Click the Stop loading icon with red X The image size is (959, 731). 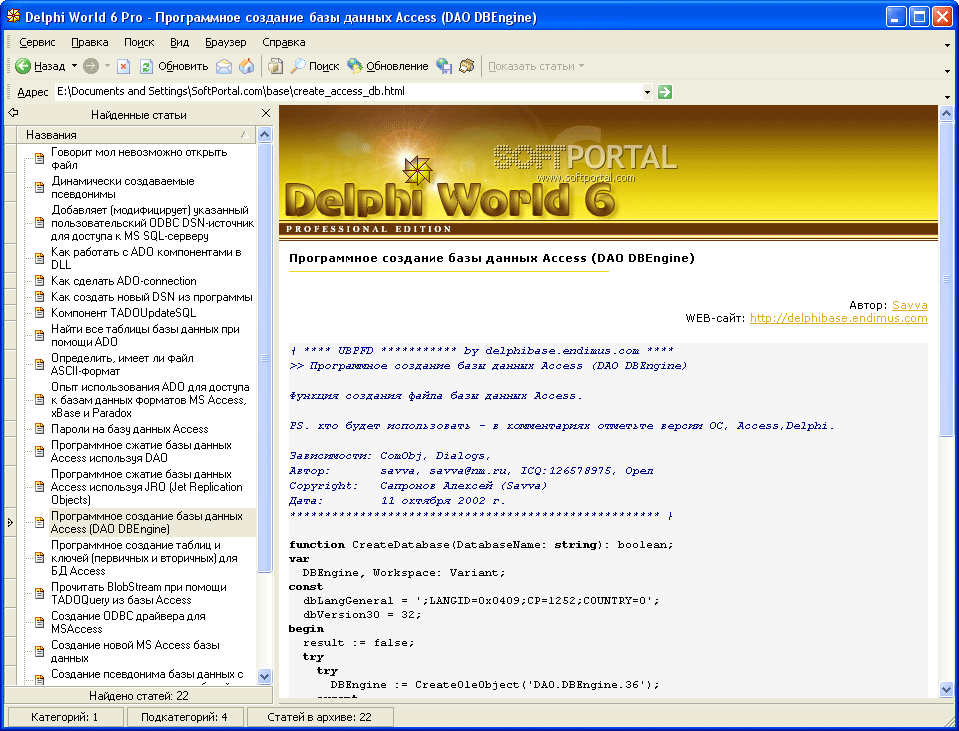coord(124,66)
